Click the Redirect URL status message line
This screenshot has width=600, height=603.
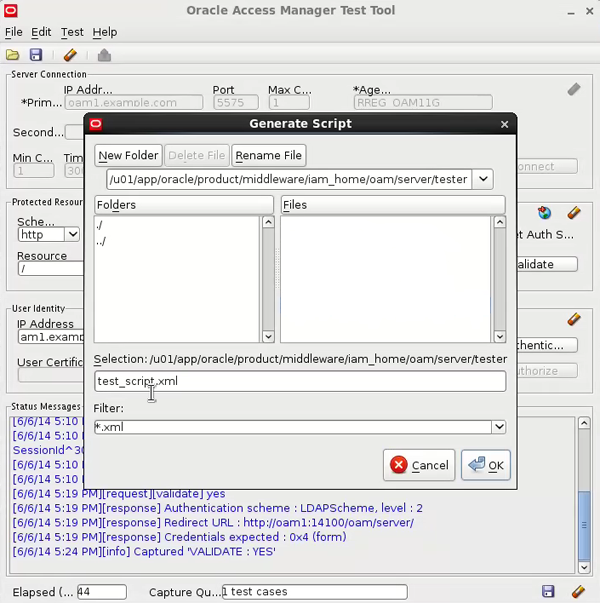(x=213, y=523)
